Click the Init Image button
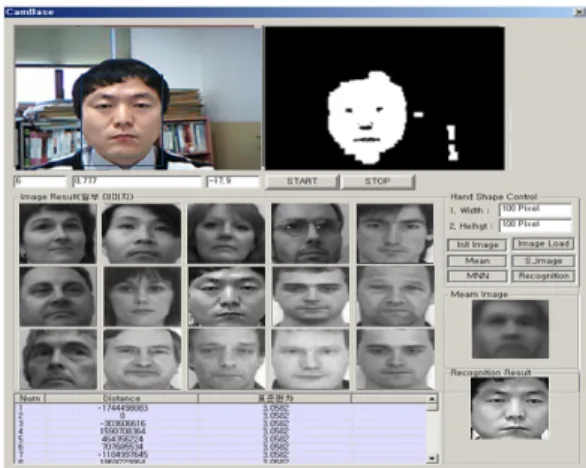This screenshot has height=468, width=586. [x=477, y=245]
